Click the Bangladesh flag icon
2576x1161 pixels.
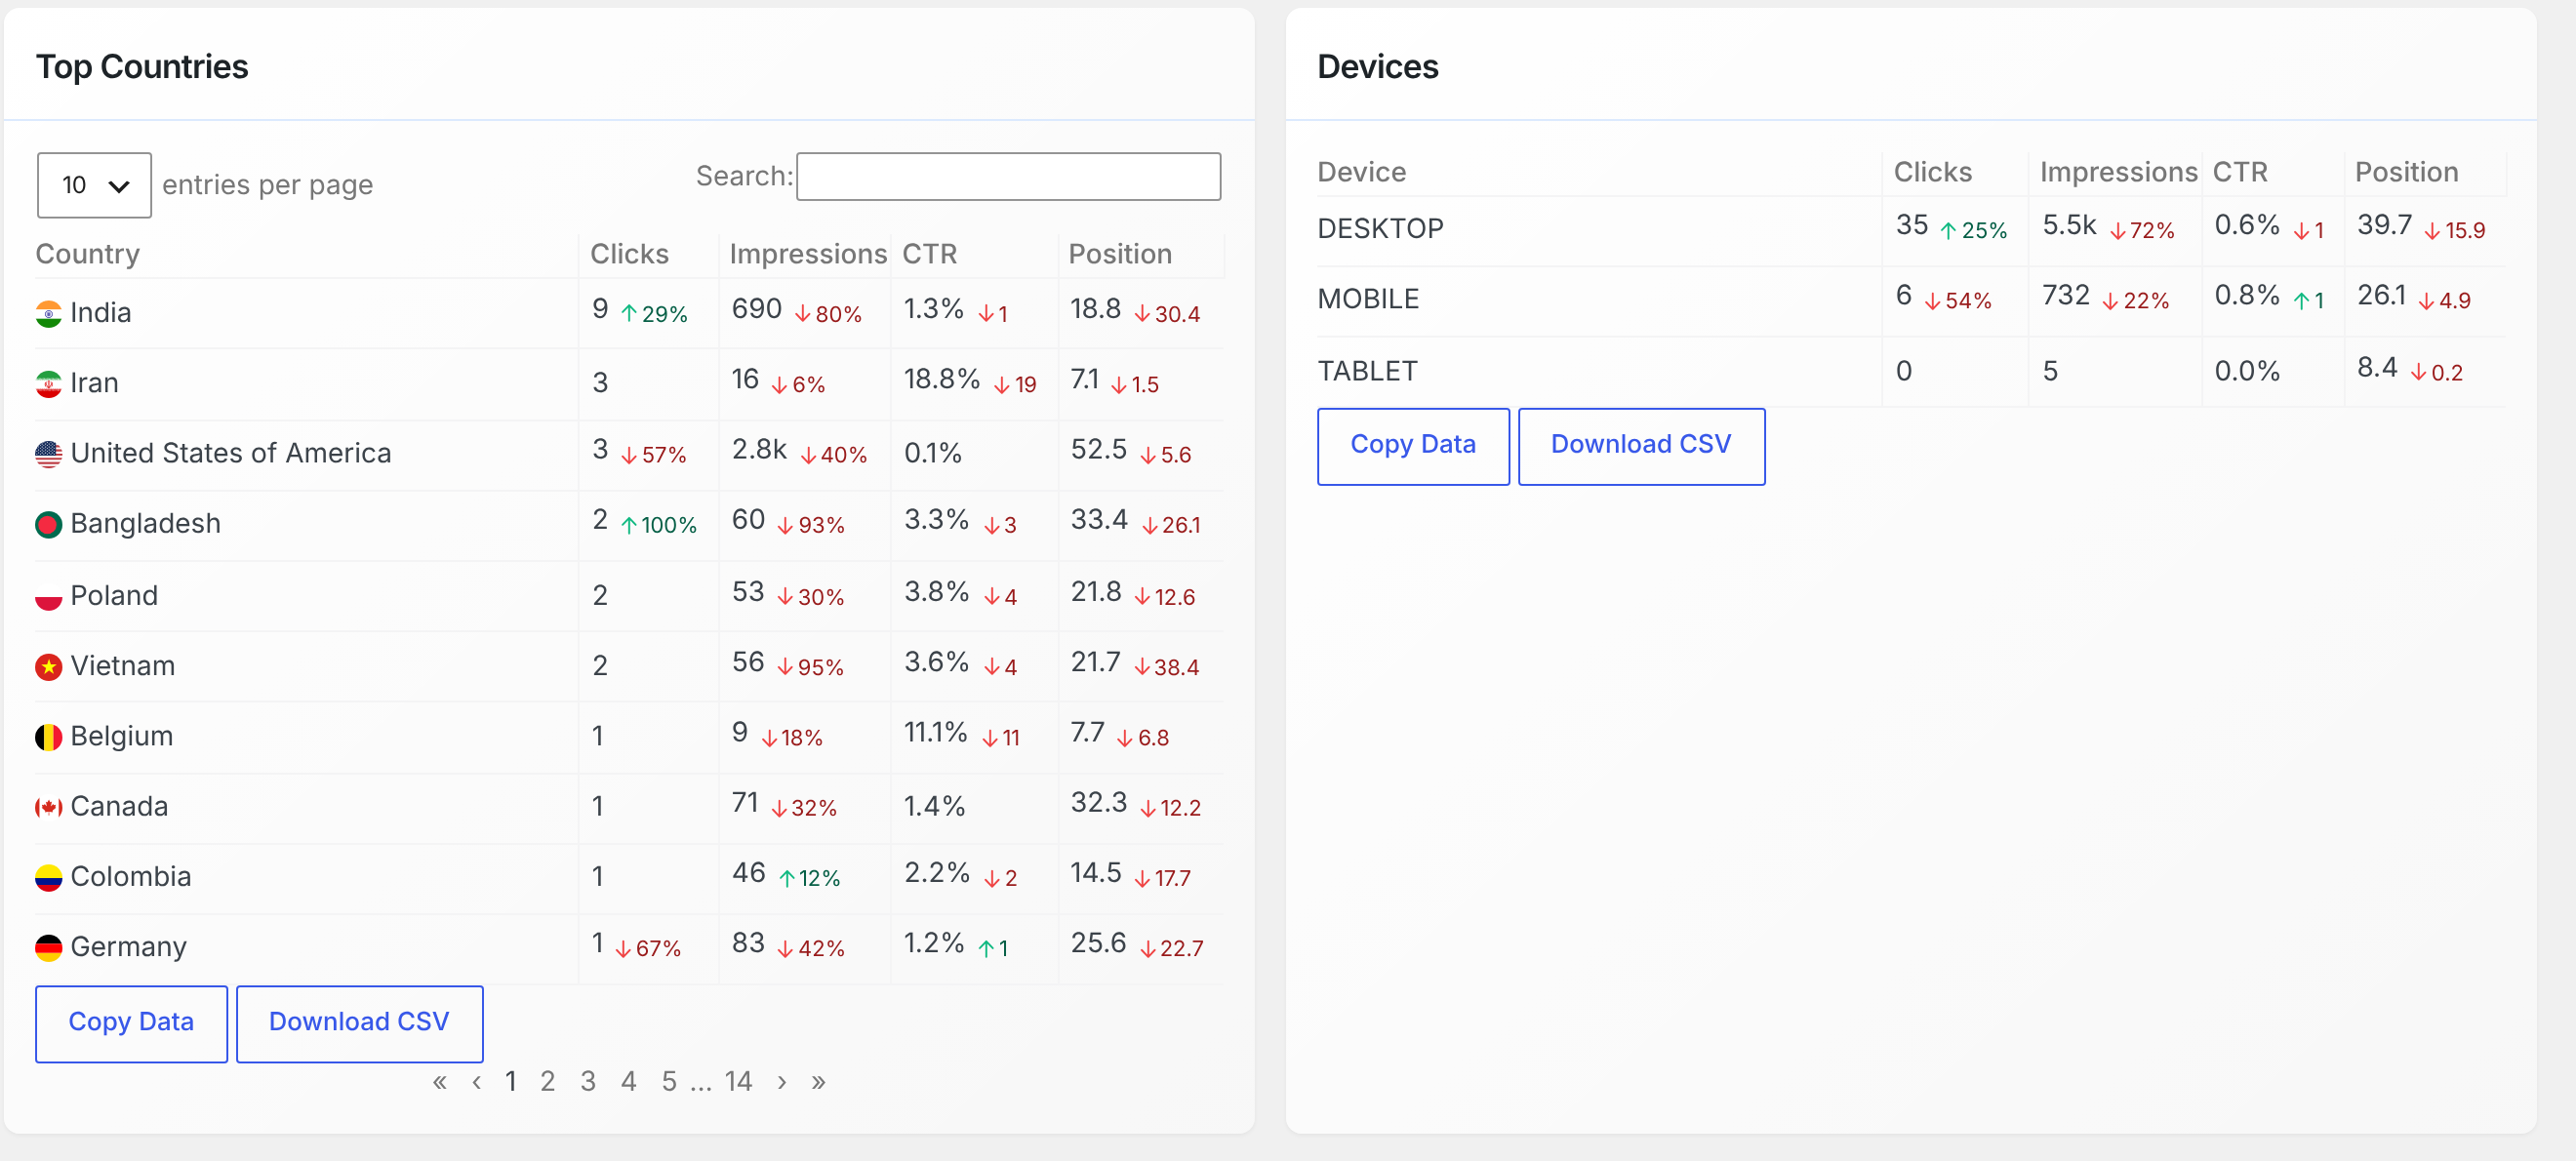[48, 524]
